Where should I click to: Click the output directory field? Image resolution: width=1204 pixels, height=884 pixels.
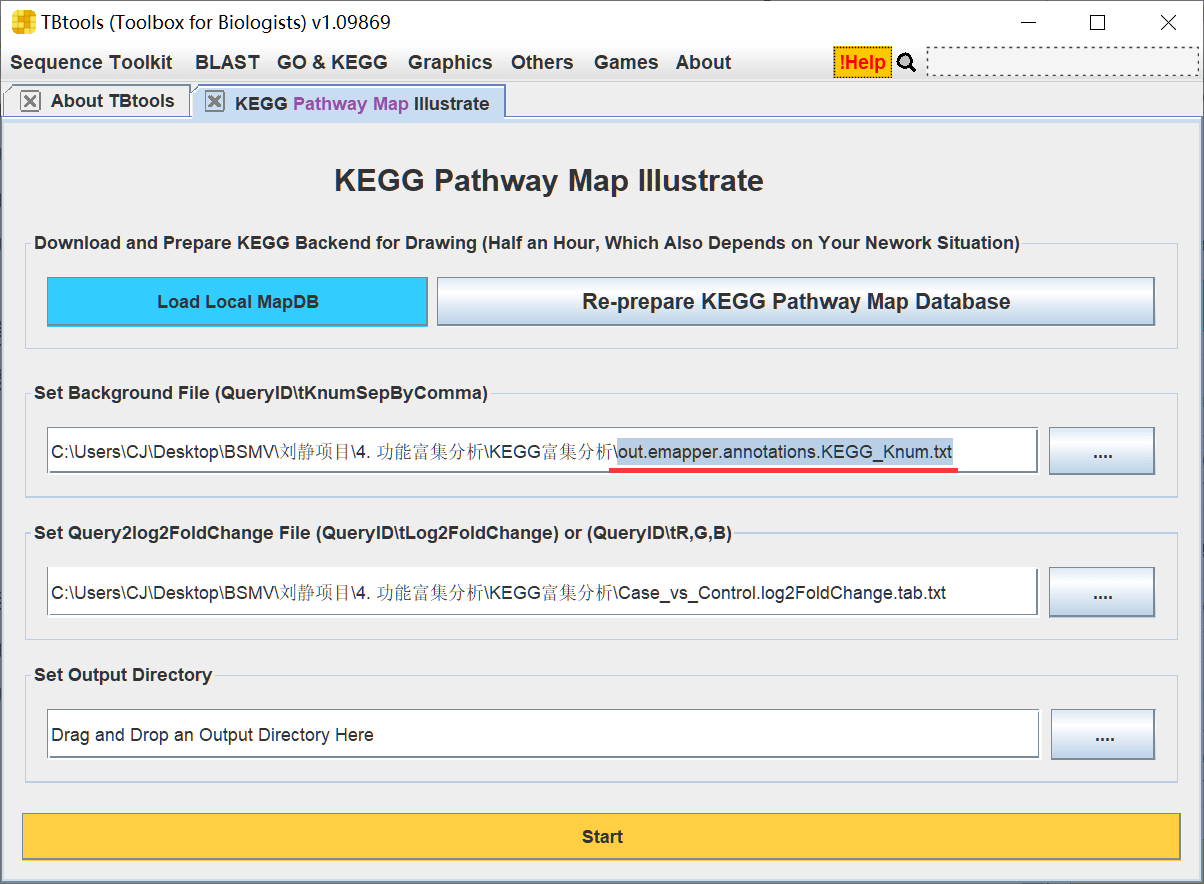(x=542, y=734)
